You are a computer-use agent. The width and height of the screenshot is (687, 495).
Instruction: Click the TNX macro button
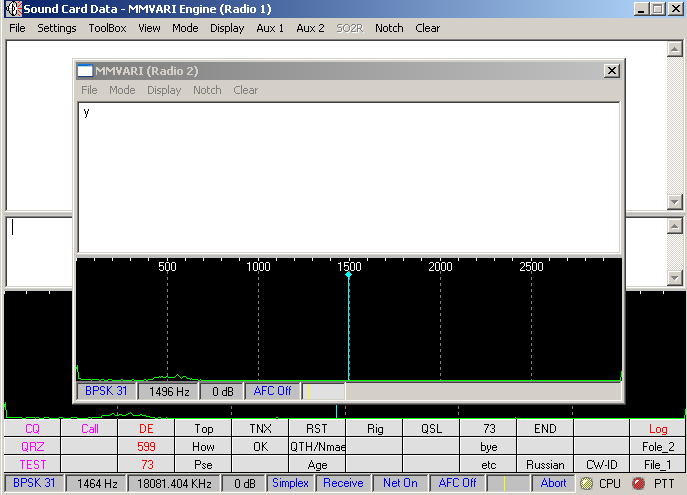point(260,428)
